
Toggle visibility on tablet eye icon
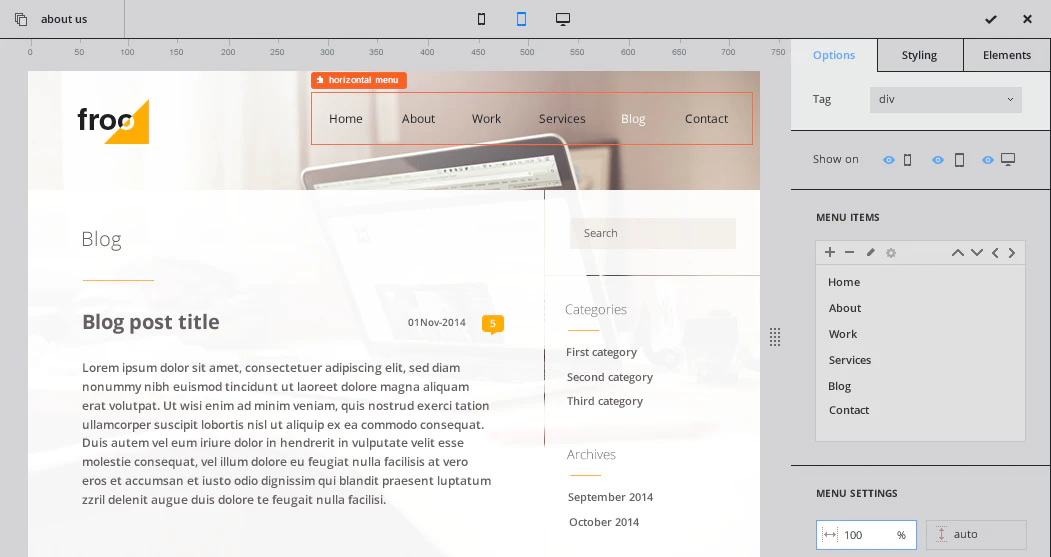pos(938,160)
